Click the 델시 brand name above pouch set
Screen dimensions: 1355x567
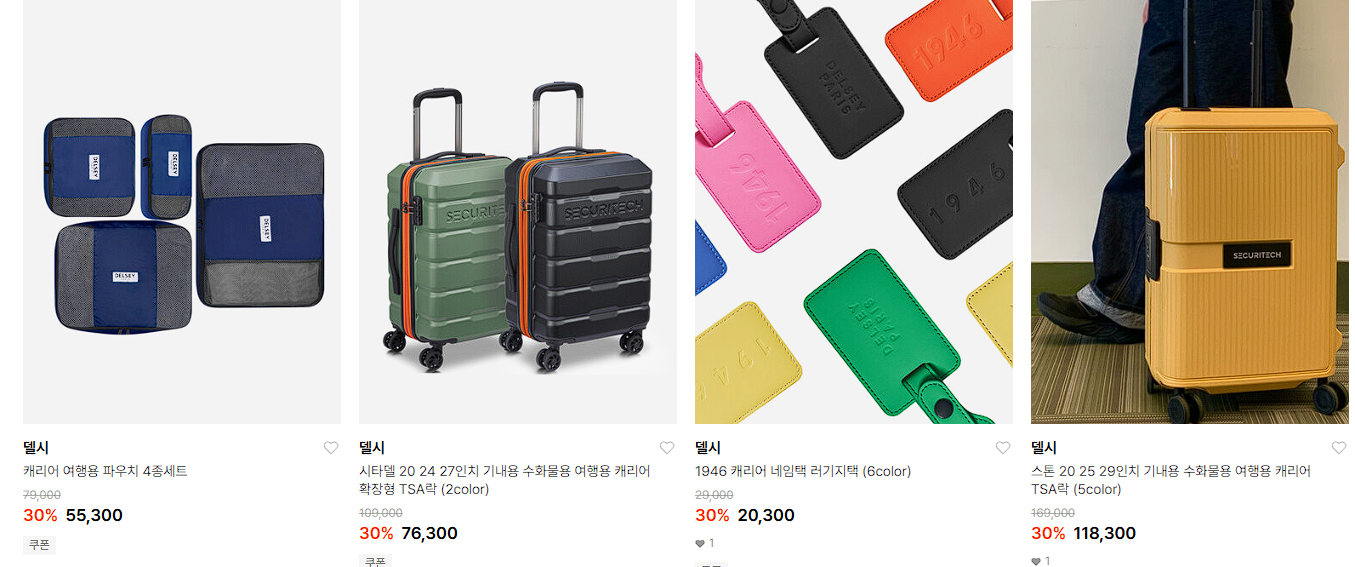pos(36,448)
